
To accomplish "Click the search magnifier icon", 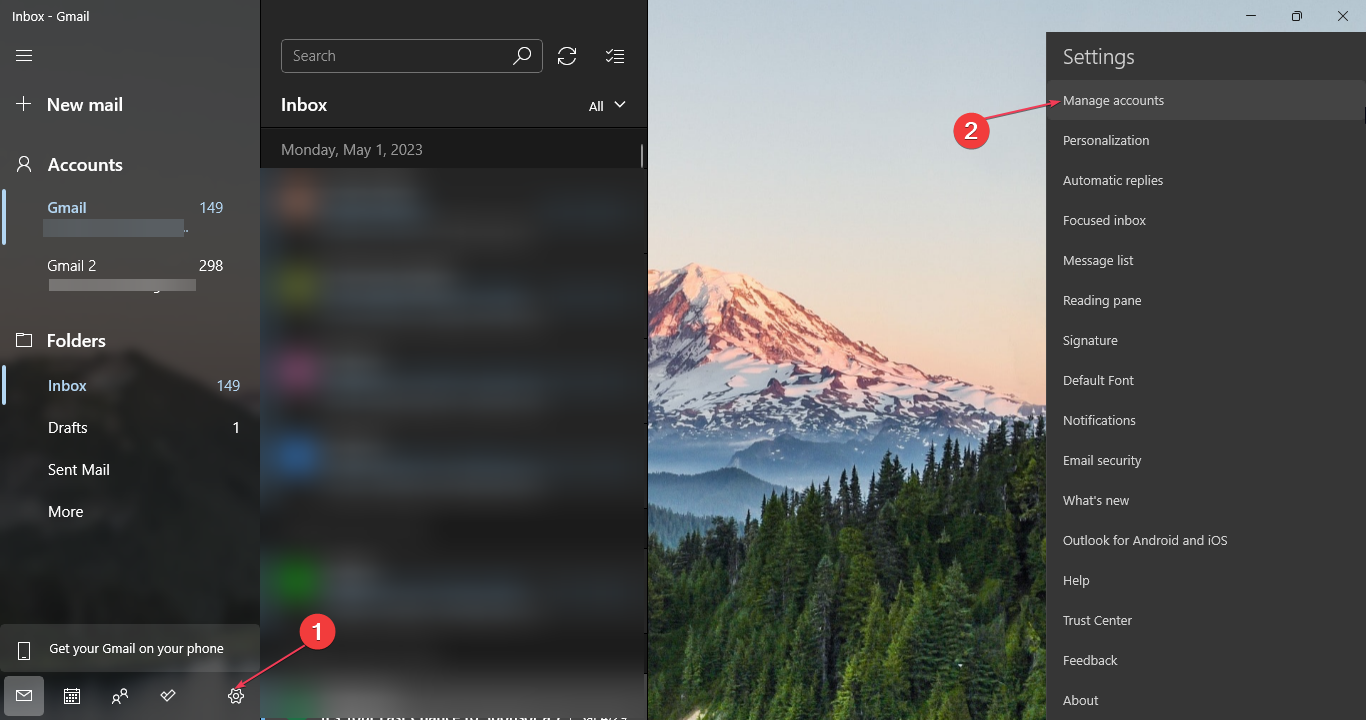I will click(x=522, y=56).
